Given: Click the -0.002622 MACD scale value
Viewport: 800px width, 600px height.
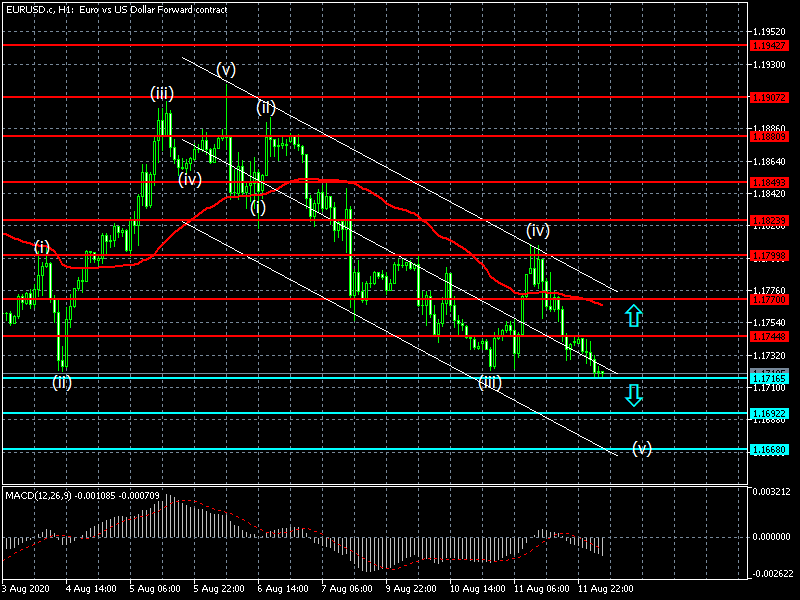Looking at the screenshot, I should pyautogui.click(x=770, y=573).
